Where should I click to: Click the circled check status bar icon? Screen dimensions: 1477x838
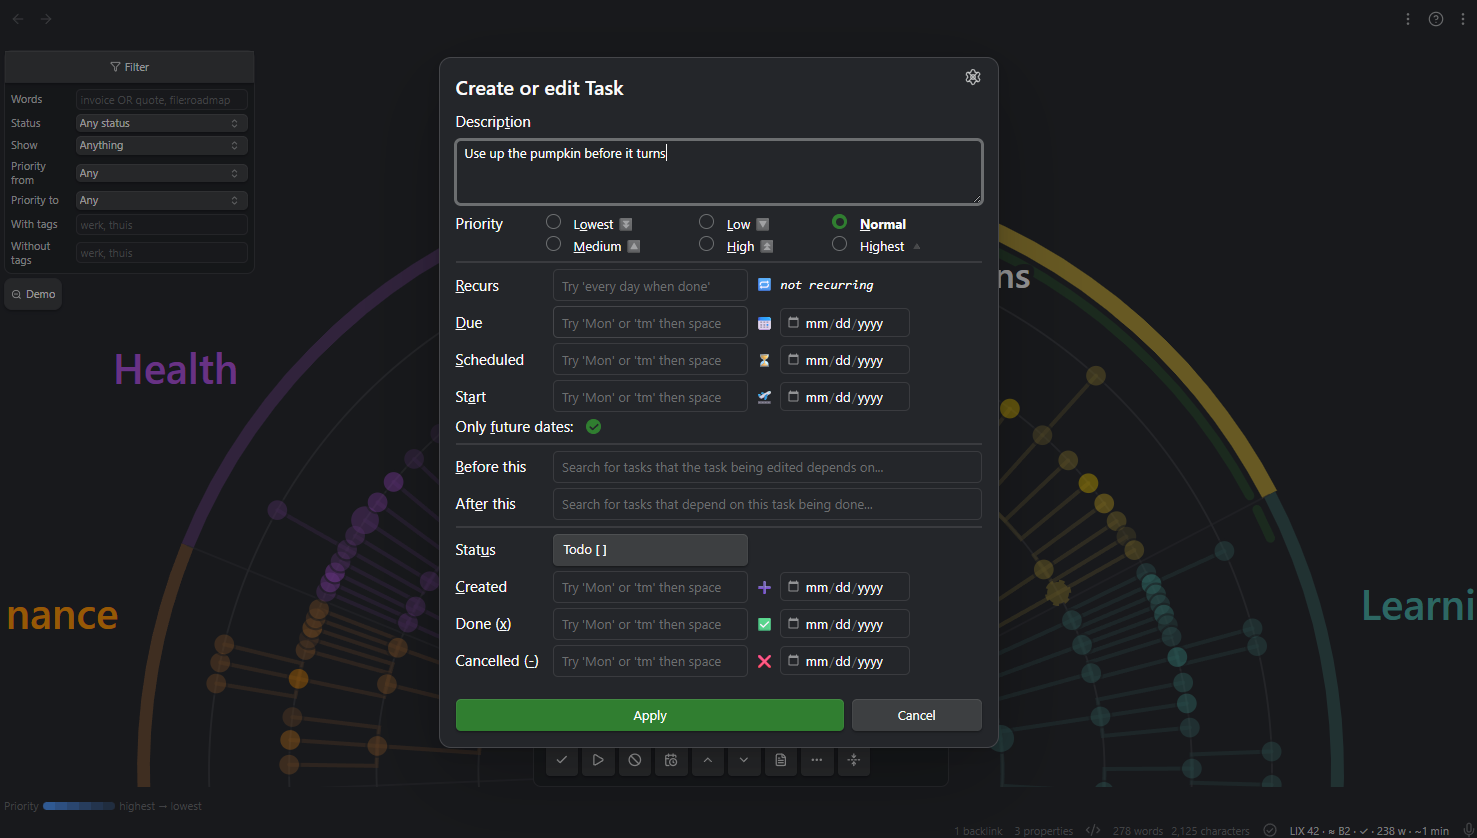[x=1270, y=830]
